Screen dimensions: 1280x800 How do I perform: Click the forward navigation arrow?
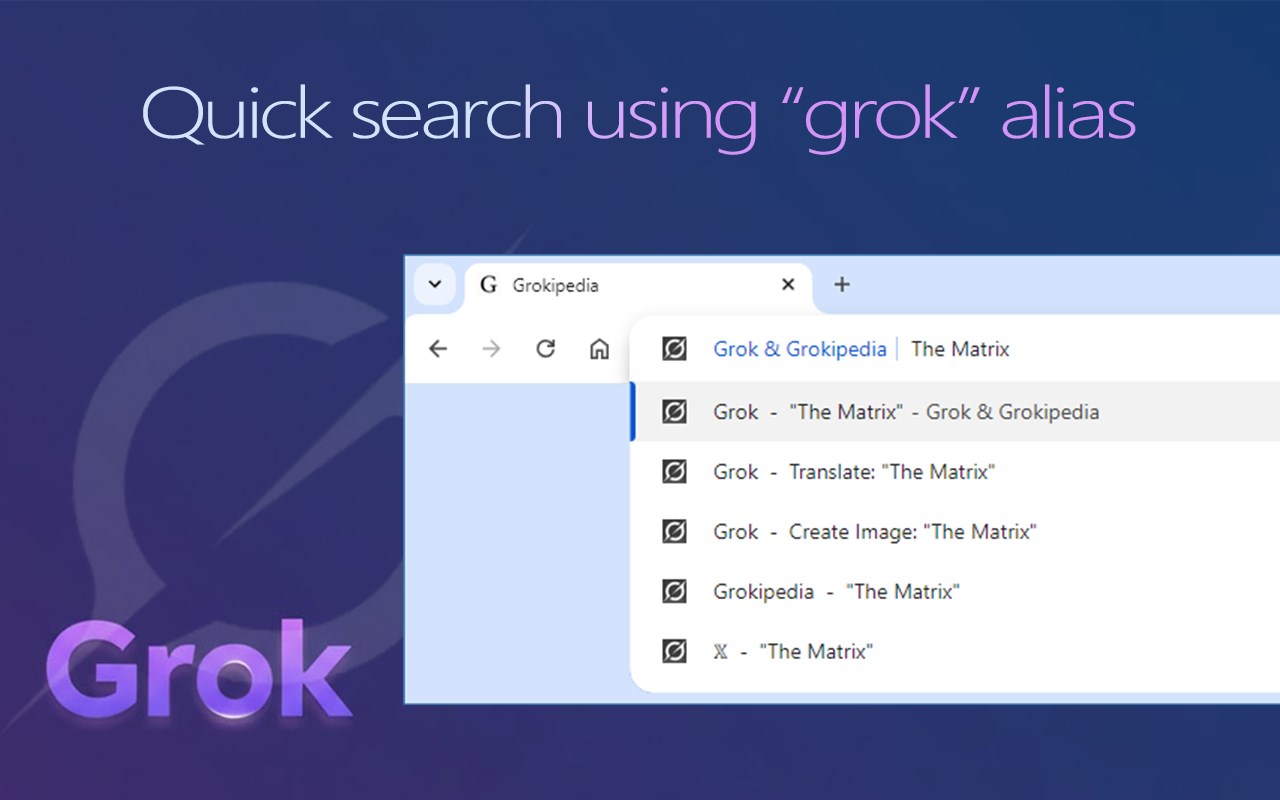[x=491, y=349]
